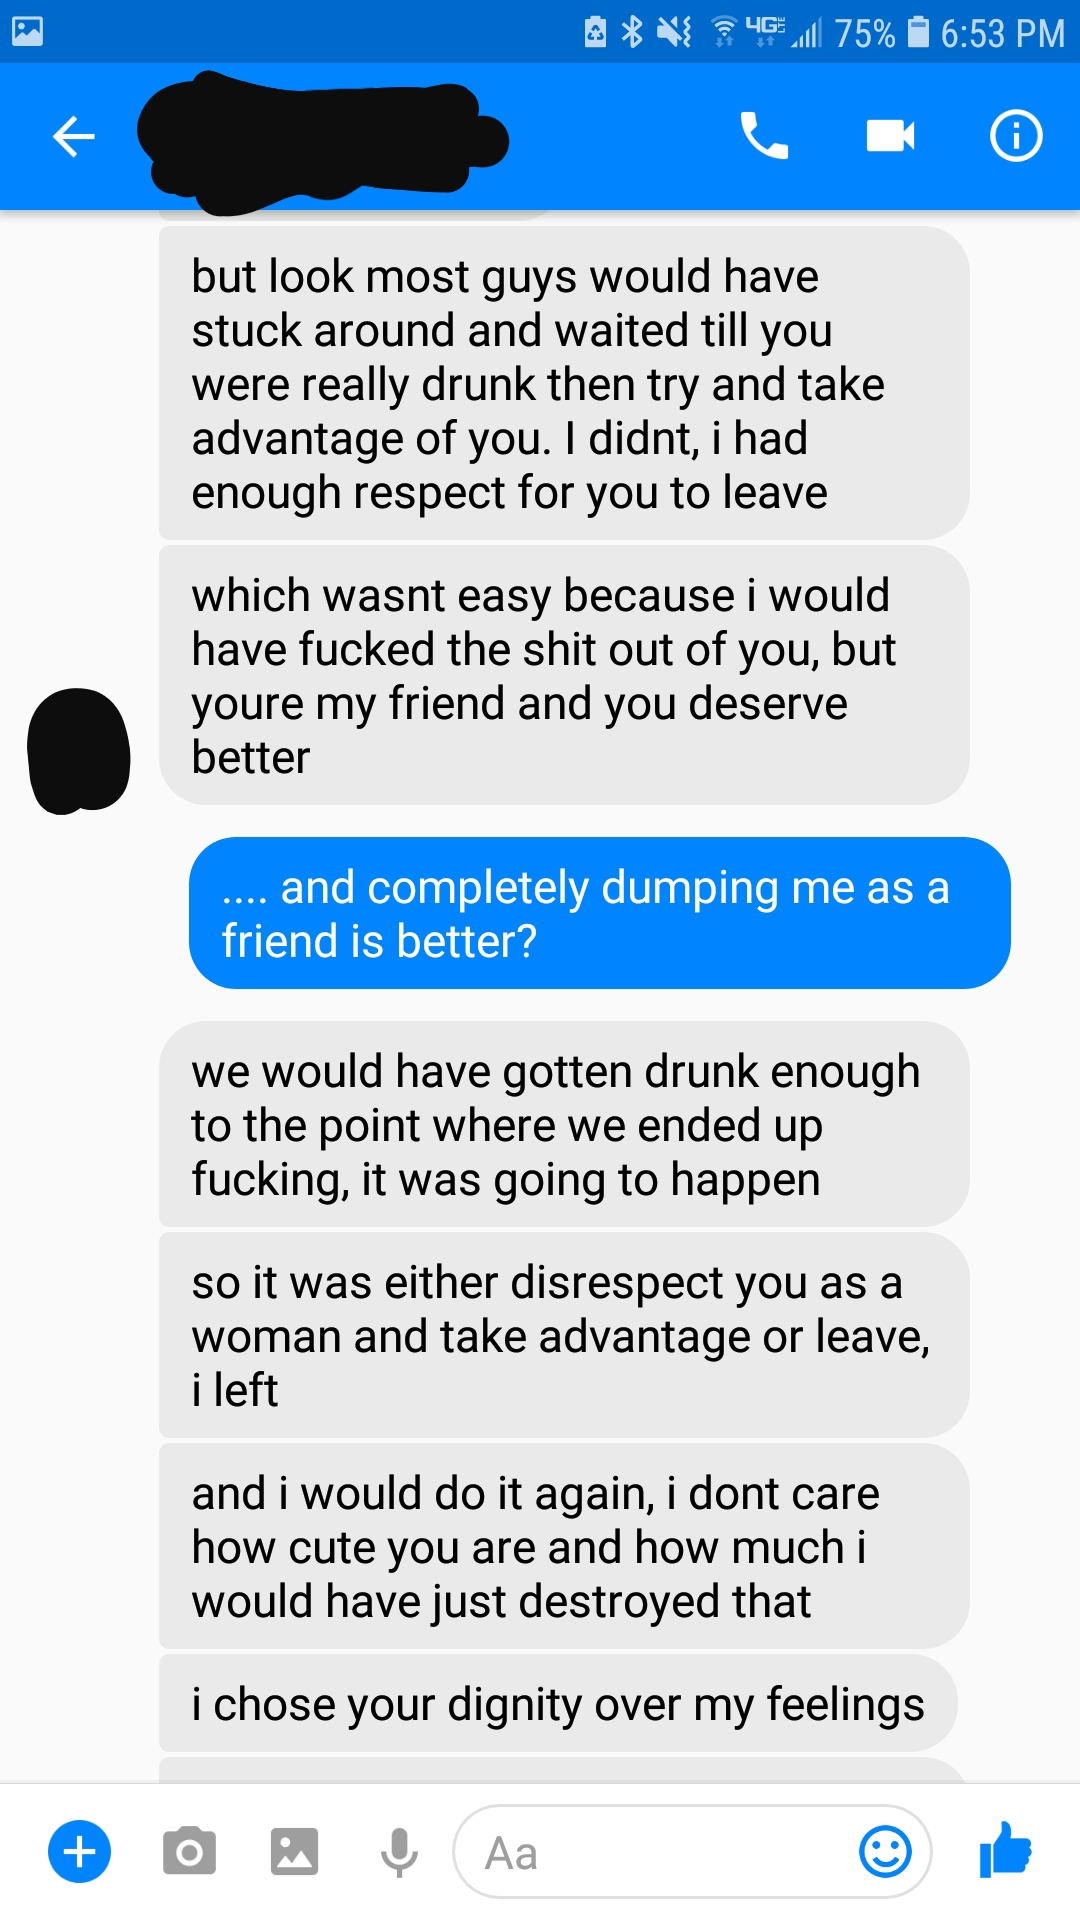Tap the battery indicator in status bar

point(918,33)
